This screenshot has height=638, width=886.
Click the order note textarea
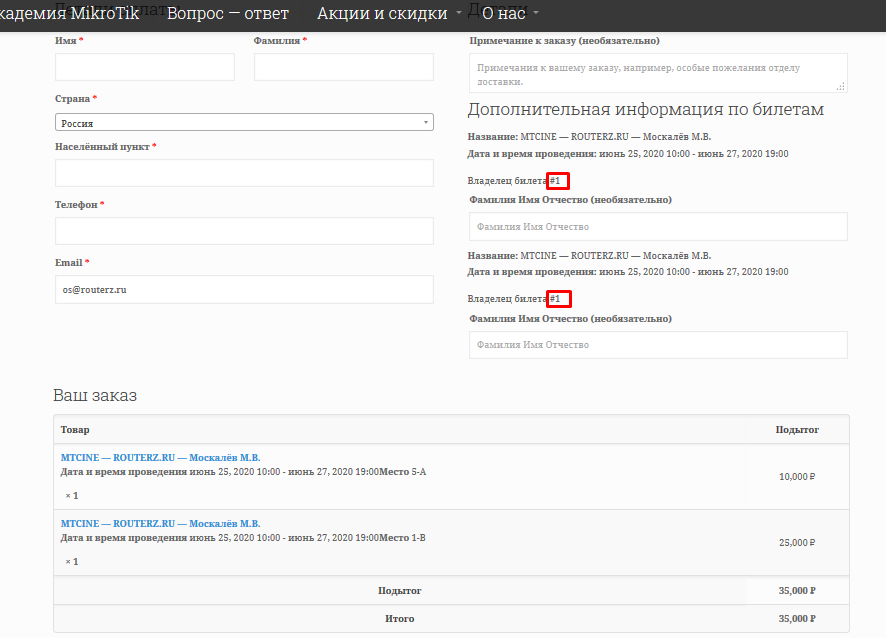click(657, 74)
